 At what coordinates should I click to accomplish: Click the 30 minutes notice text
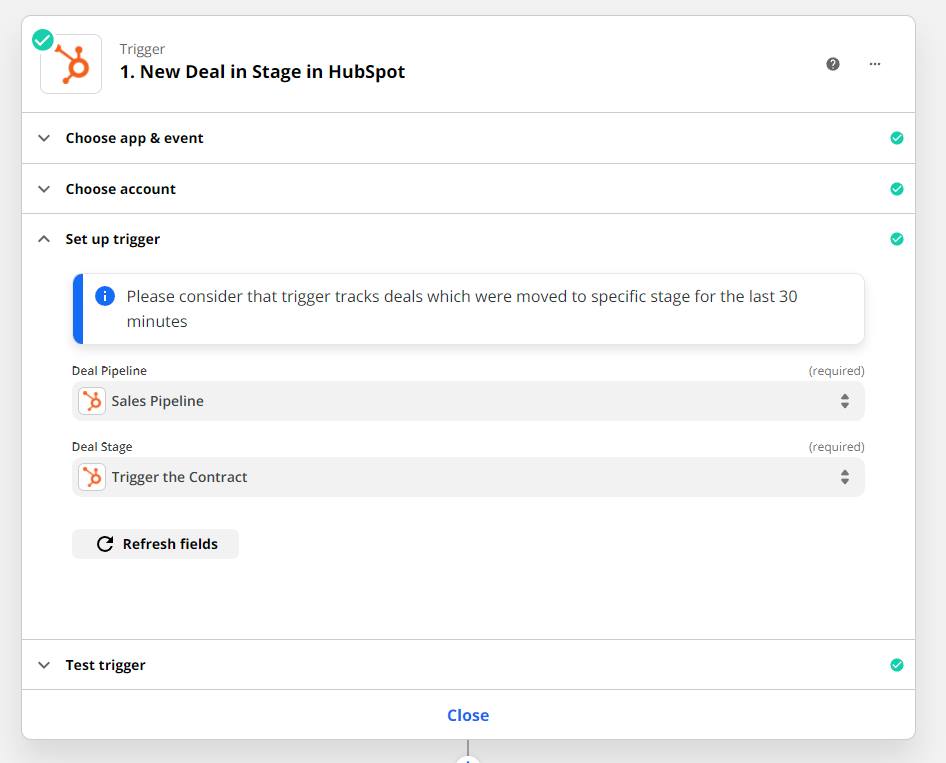tap(462, 309)
